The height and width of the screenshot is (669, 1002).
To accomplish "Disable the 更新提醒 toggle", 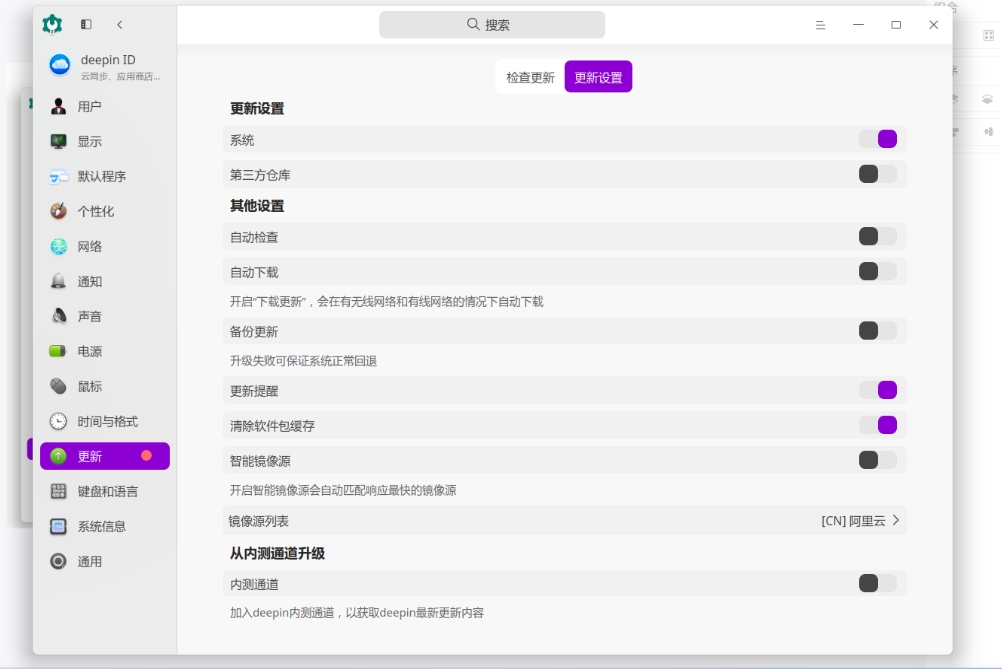I will (x=878, y=390).
